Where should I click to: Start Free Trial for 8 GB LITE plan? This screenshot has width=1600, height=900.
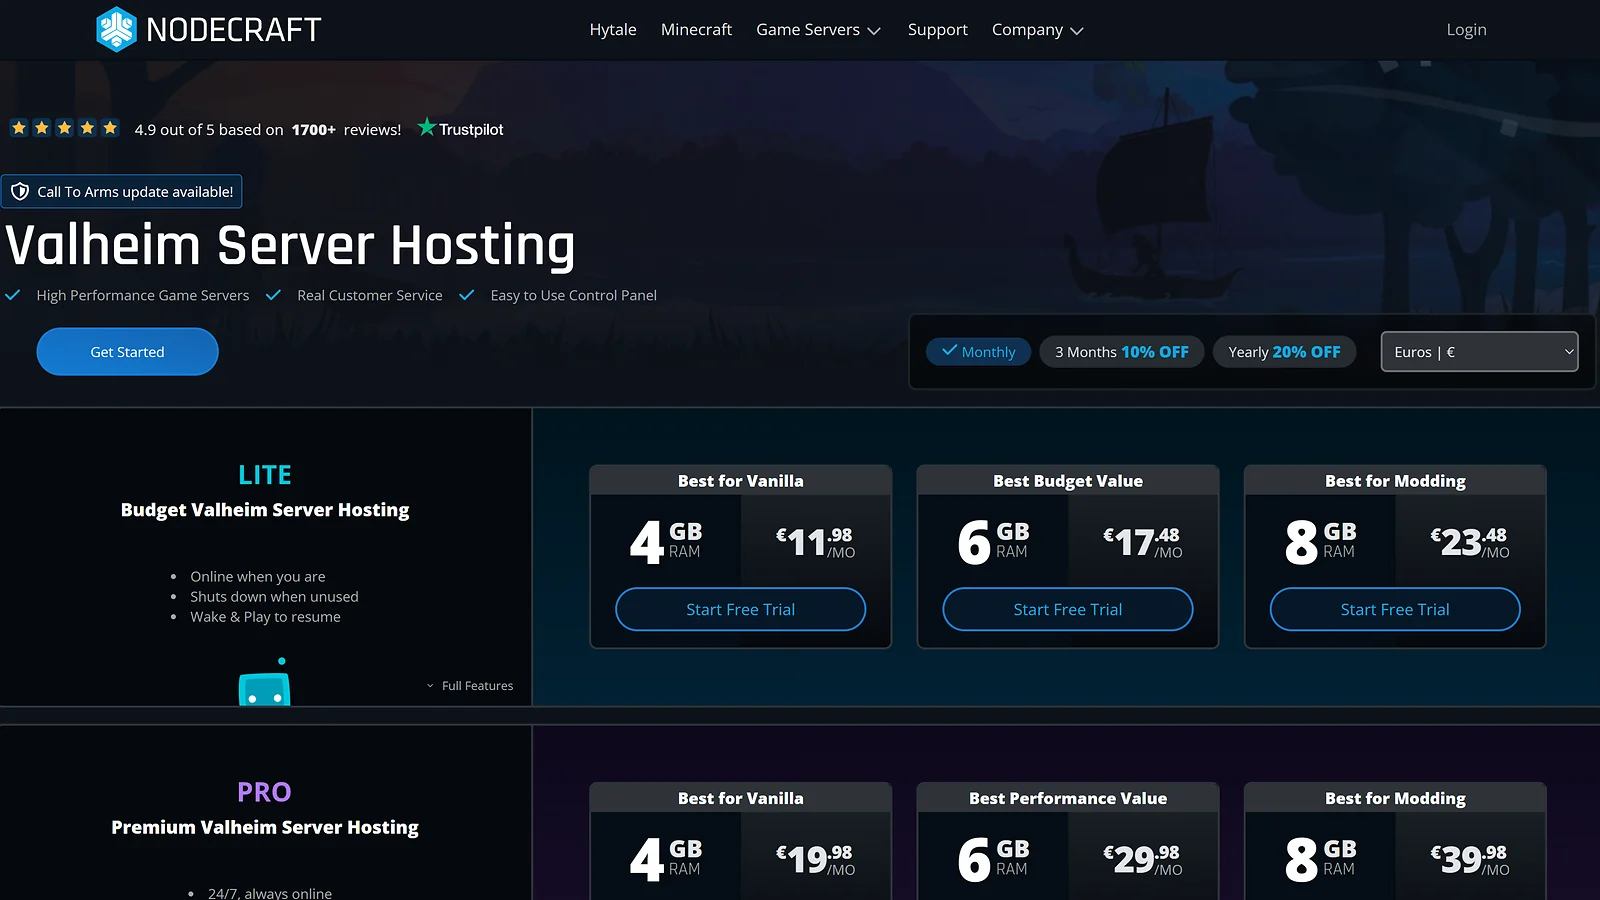pos(1395,609)
